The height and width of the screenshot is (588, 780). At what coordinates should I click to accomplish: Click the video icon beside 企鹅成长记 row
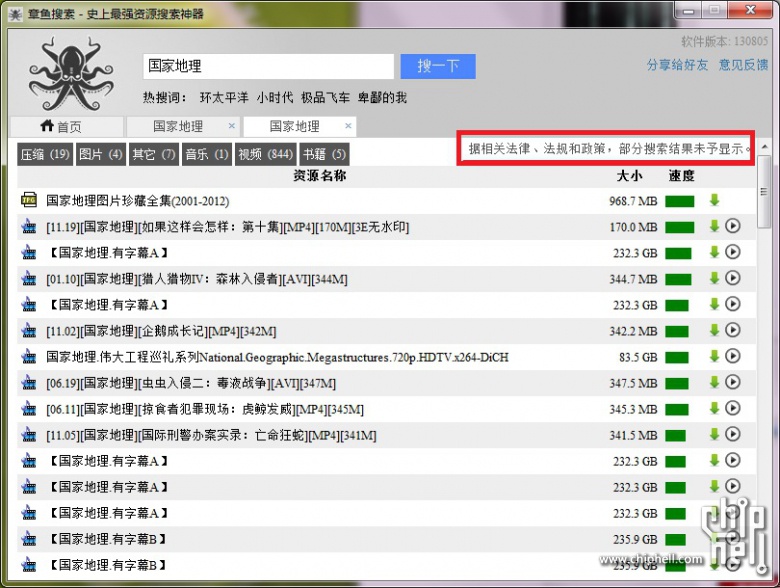click(29, 331)
